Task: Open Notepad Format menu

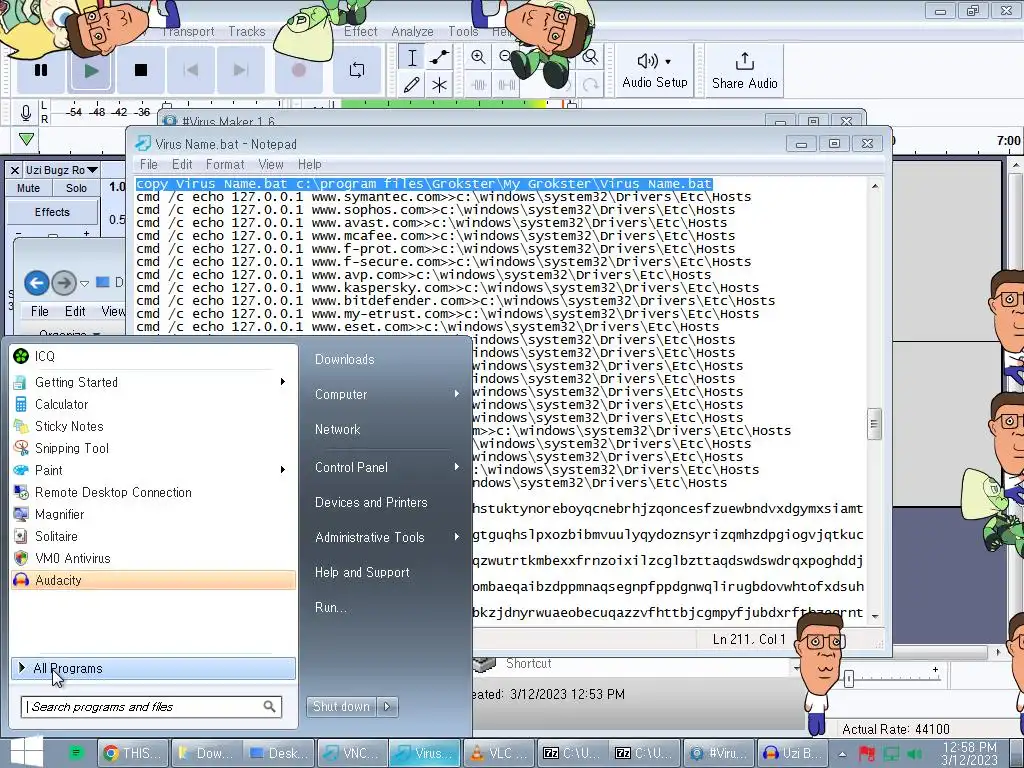Action: pyautogui.click(x=225, y=165)
